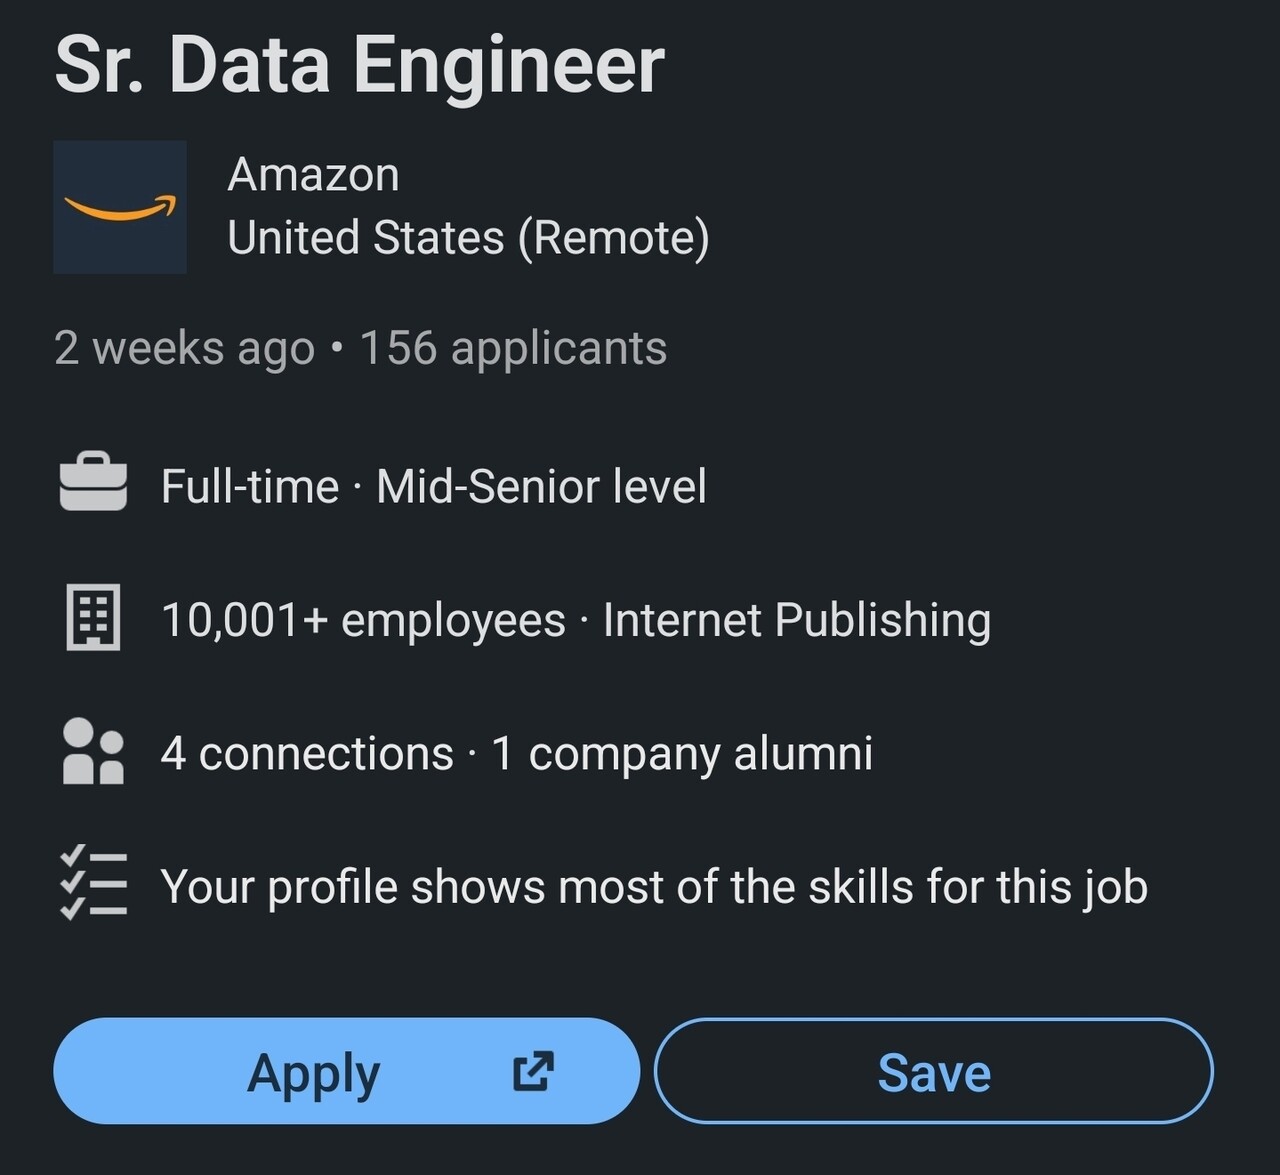Click the Full-time employment type text

(x=250, y=487)
